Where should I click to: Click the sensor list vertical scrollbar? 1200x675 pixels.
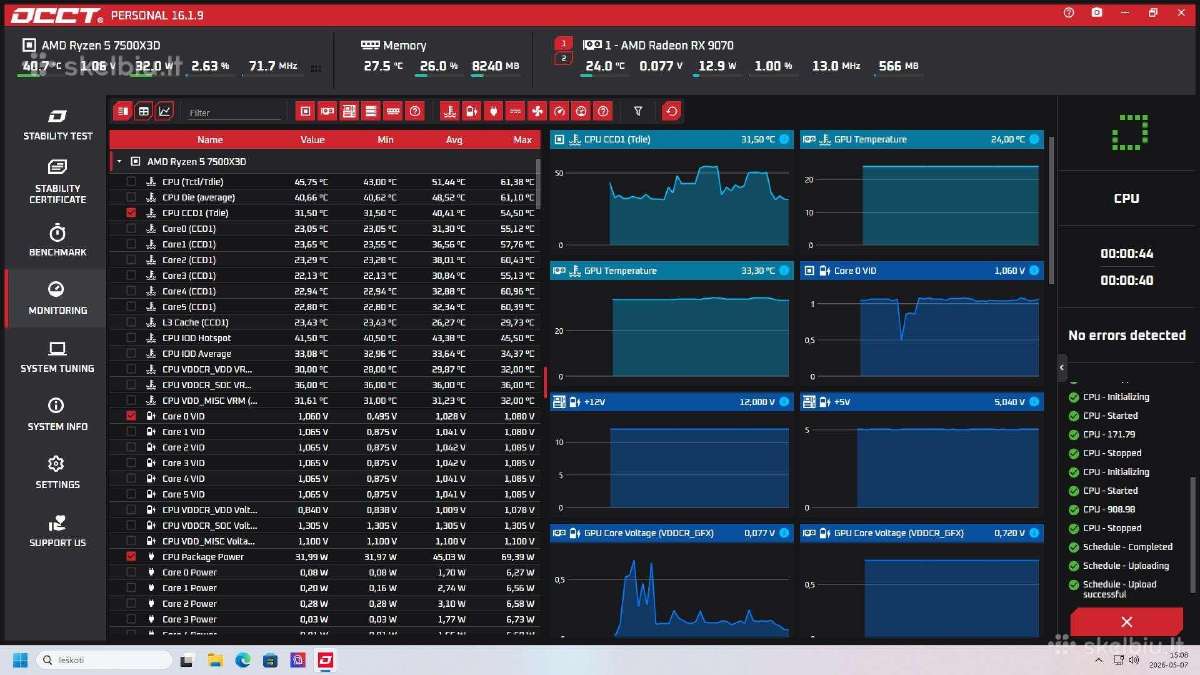point(539,185)
